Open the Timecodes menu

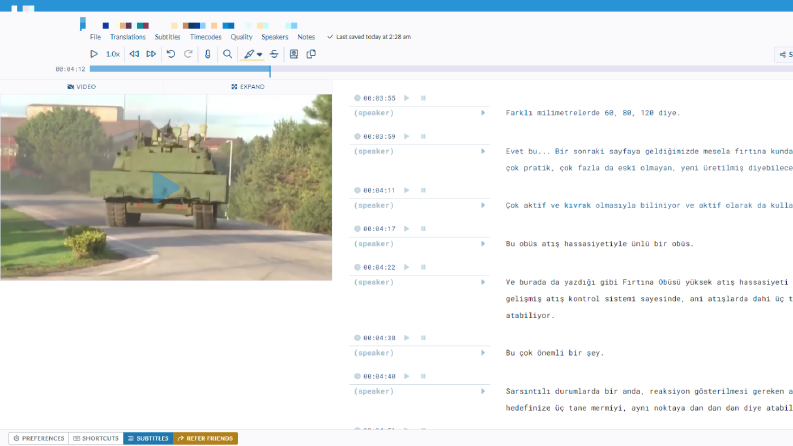click(206, 37)
